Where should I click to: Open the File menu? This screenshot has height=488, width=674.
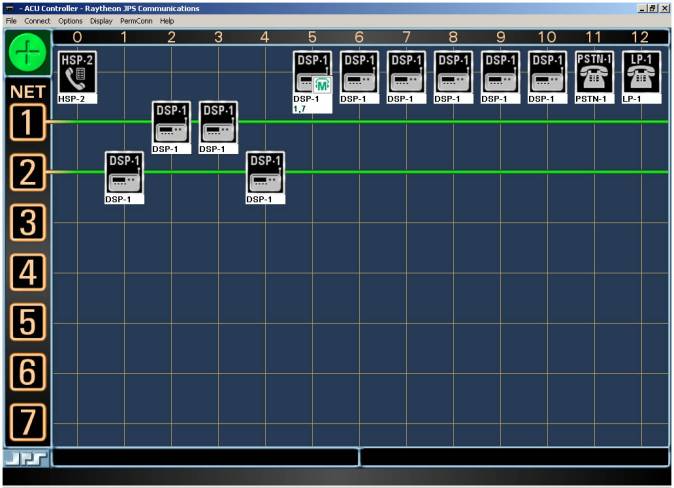point(11,20)
